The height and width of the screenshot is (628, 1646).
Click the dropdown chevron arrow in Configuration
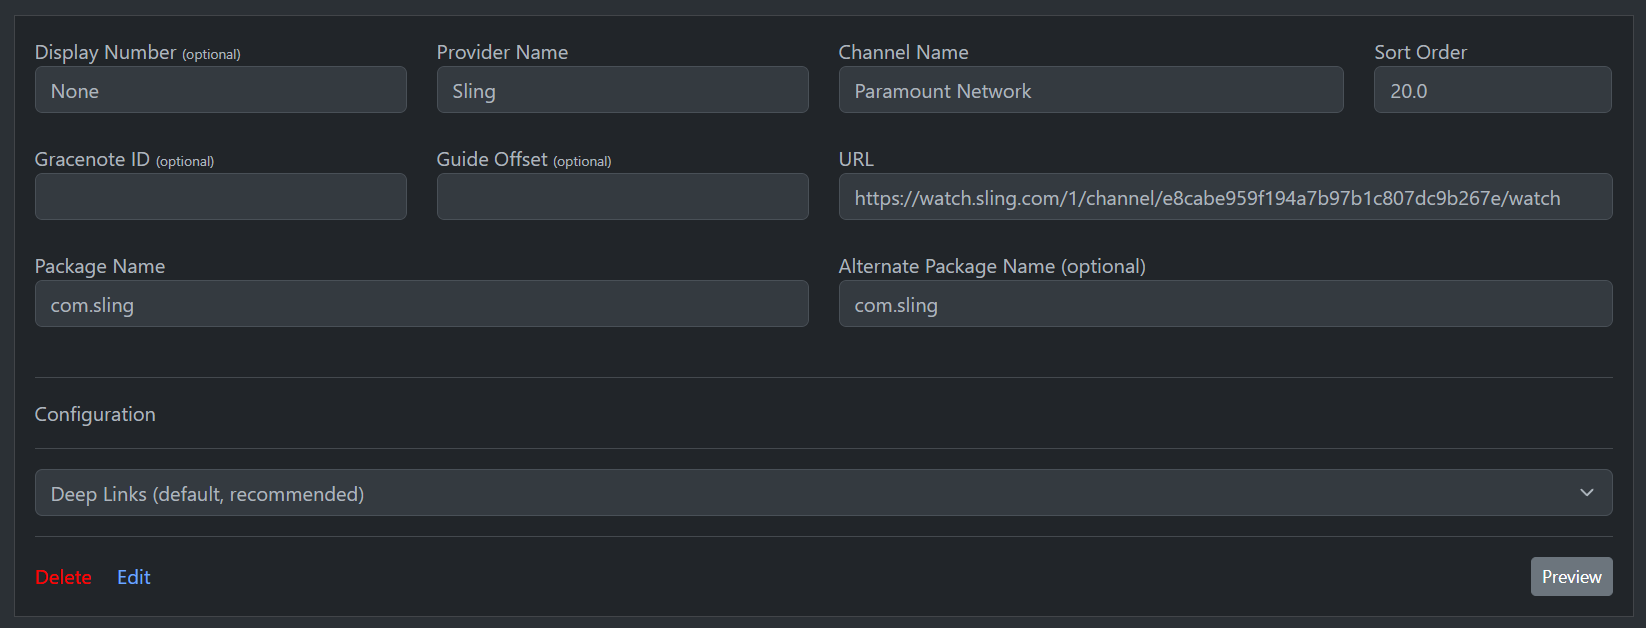coord(1586,493)
